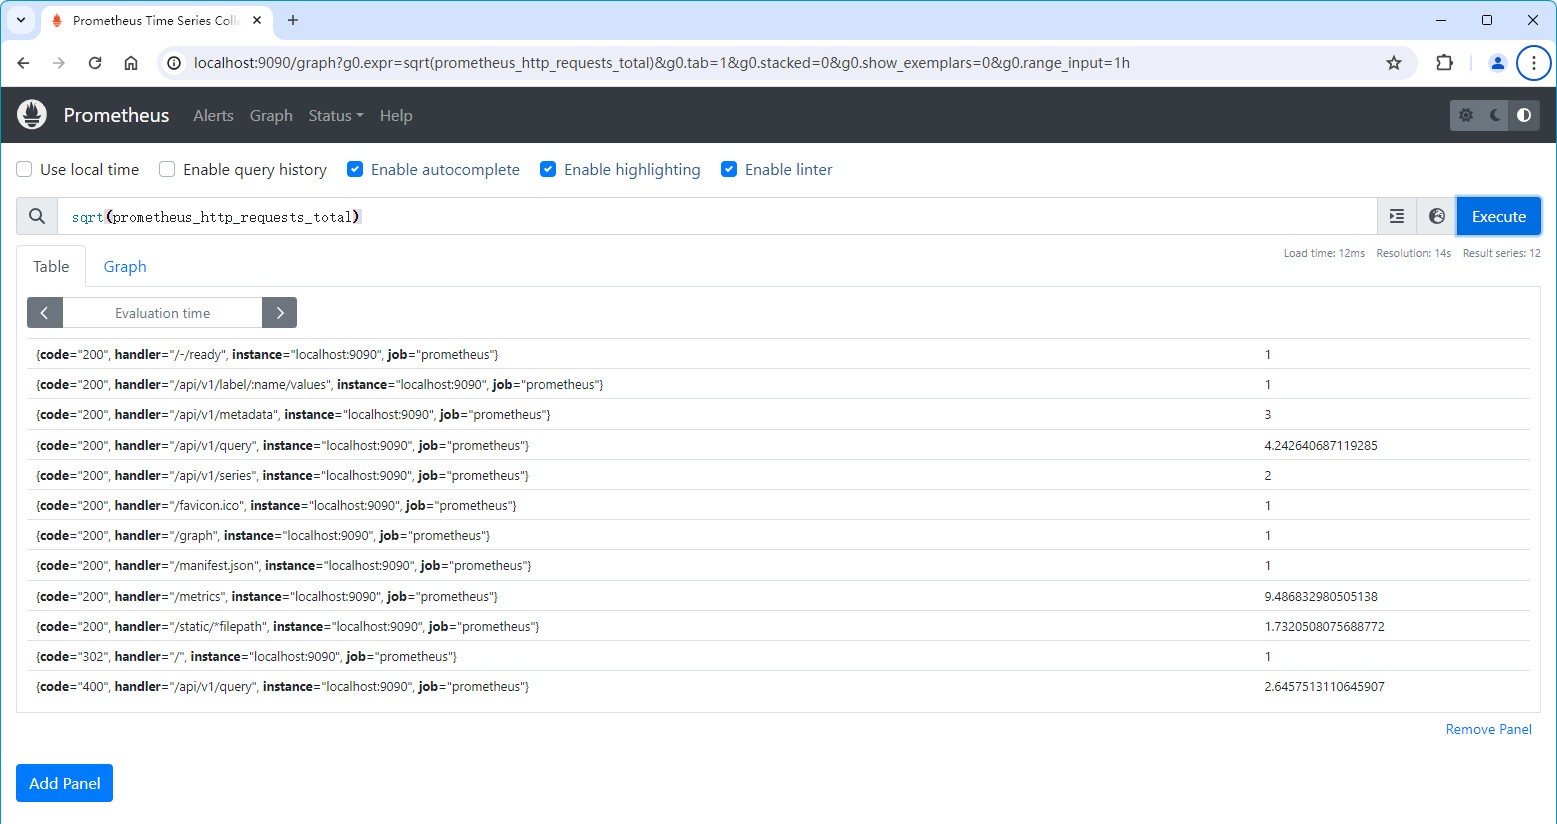The height and width of the screenshot is (824, 1557).
Task: Select the /api/v1/series handler row
Action: pyautogui.click(x=778, y=475)
